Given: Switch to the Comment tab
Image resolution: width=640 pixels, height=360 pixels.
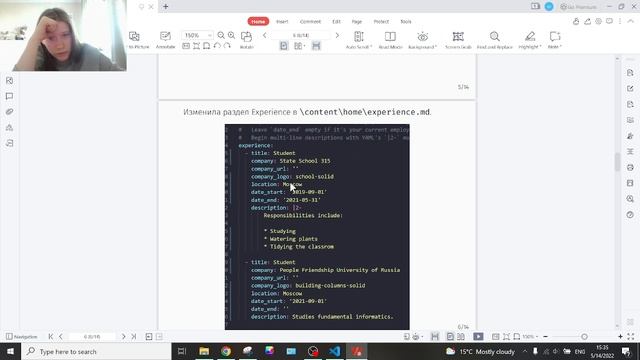Looking at the screenshot, I should point(310,21).
